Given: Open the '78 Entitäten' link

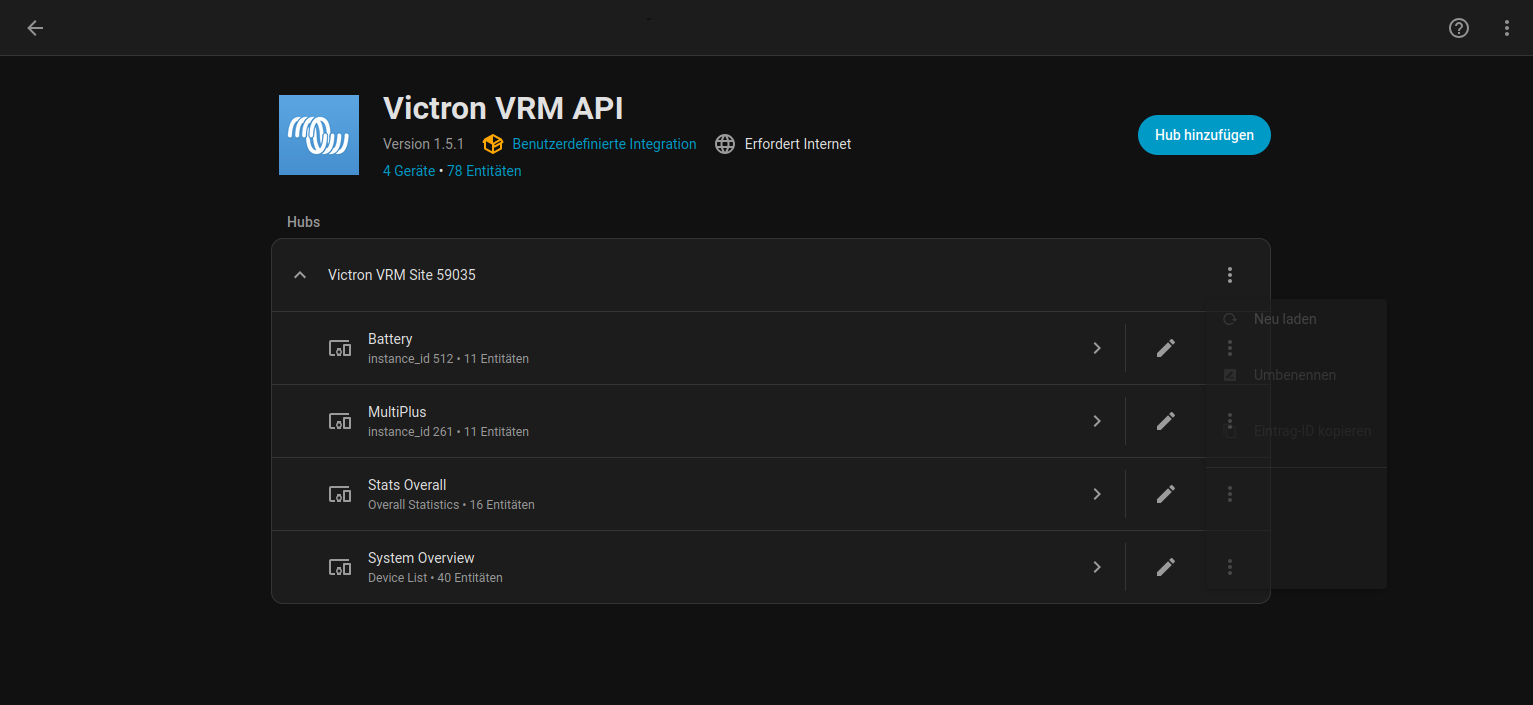Looking at the screenshot, I should click(484, 171).
